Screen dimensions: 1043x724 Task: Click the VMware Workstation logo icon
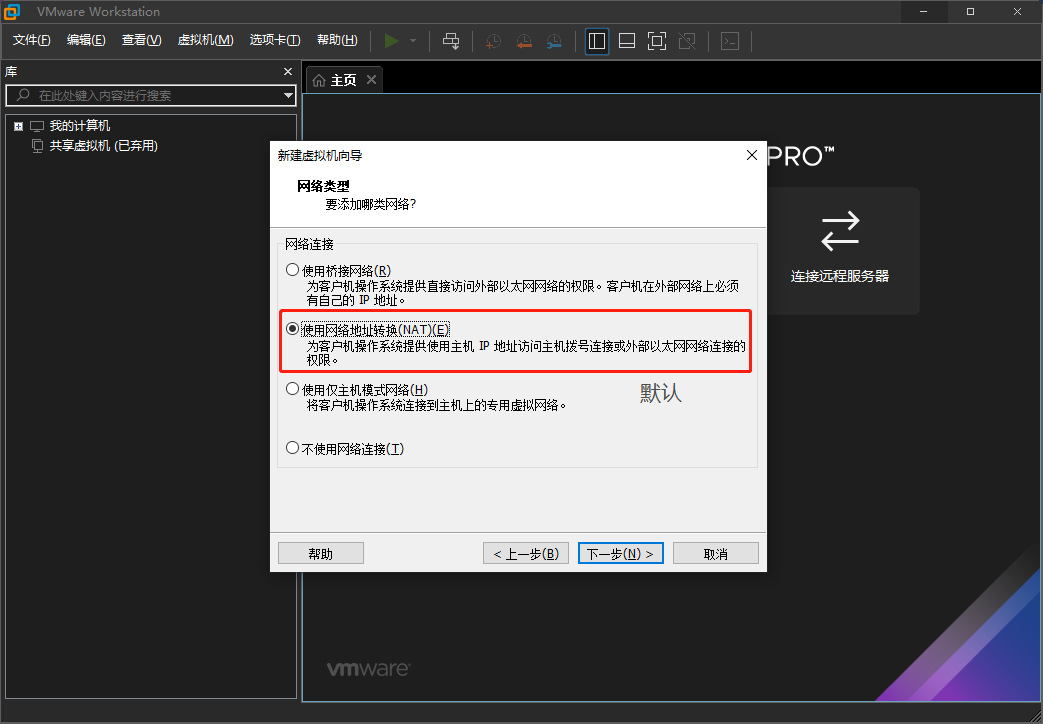[x=12, y=11]
